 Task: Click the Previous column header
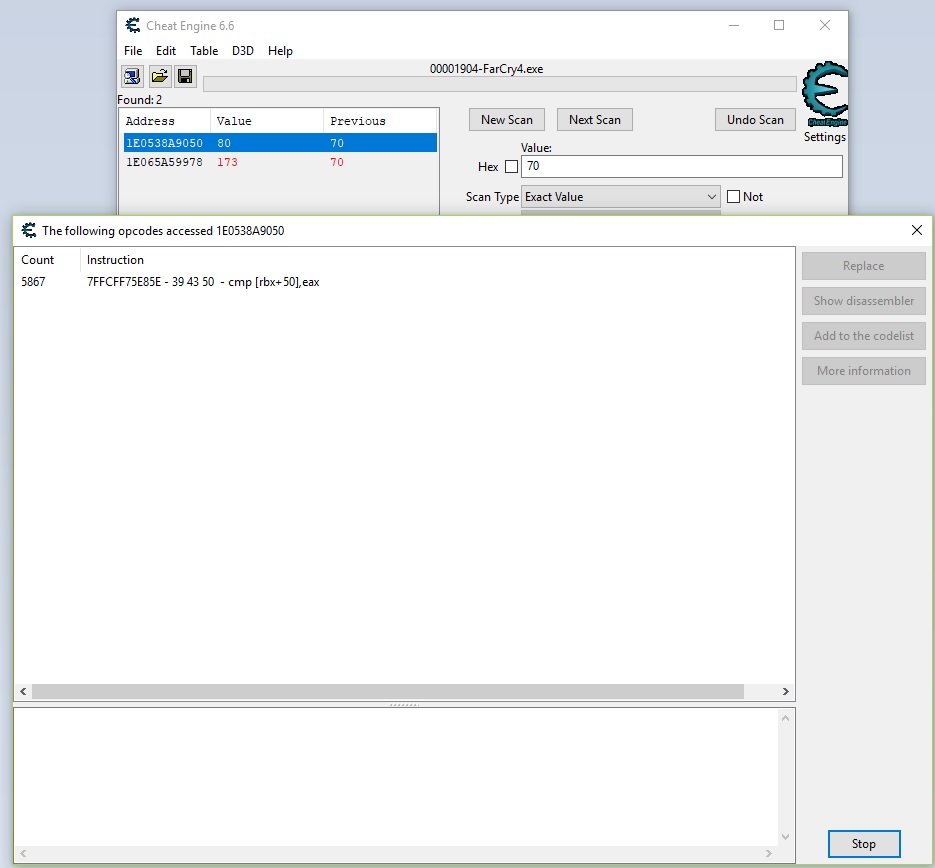[380, 121]
